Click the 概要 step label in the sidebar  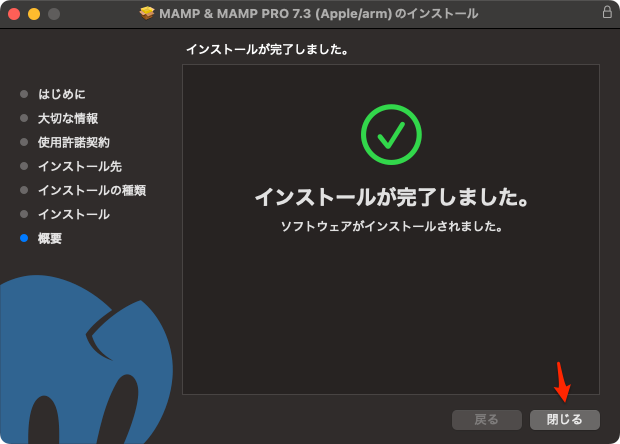[50, 238]
